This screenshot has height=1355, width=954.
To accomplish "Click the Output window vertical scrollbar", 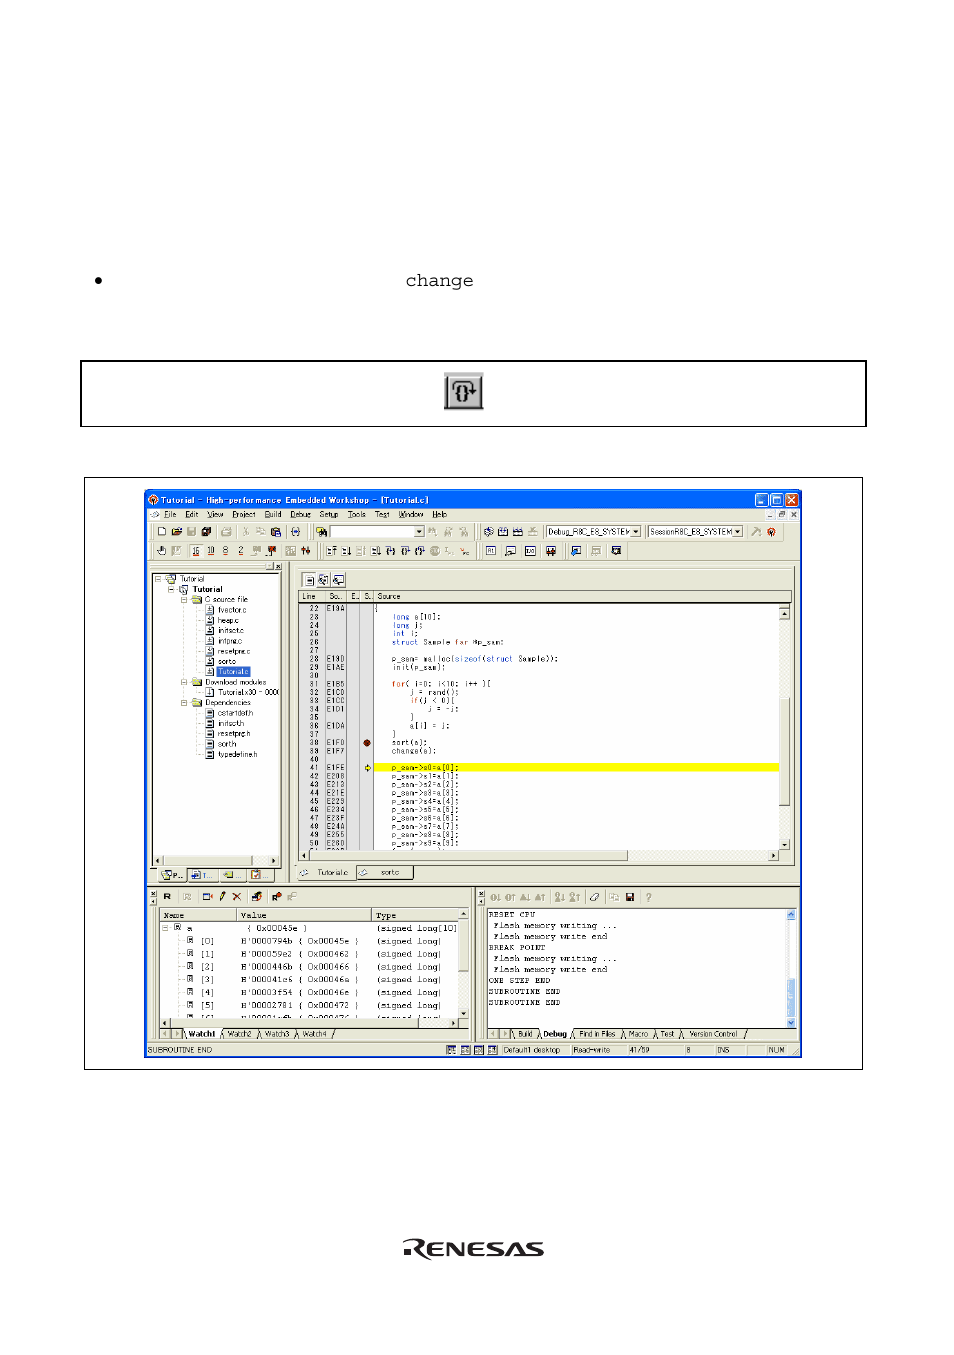I will click(791, 968).
